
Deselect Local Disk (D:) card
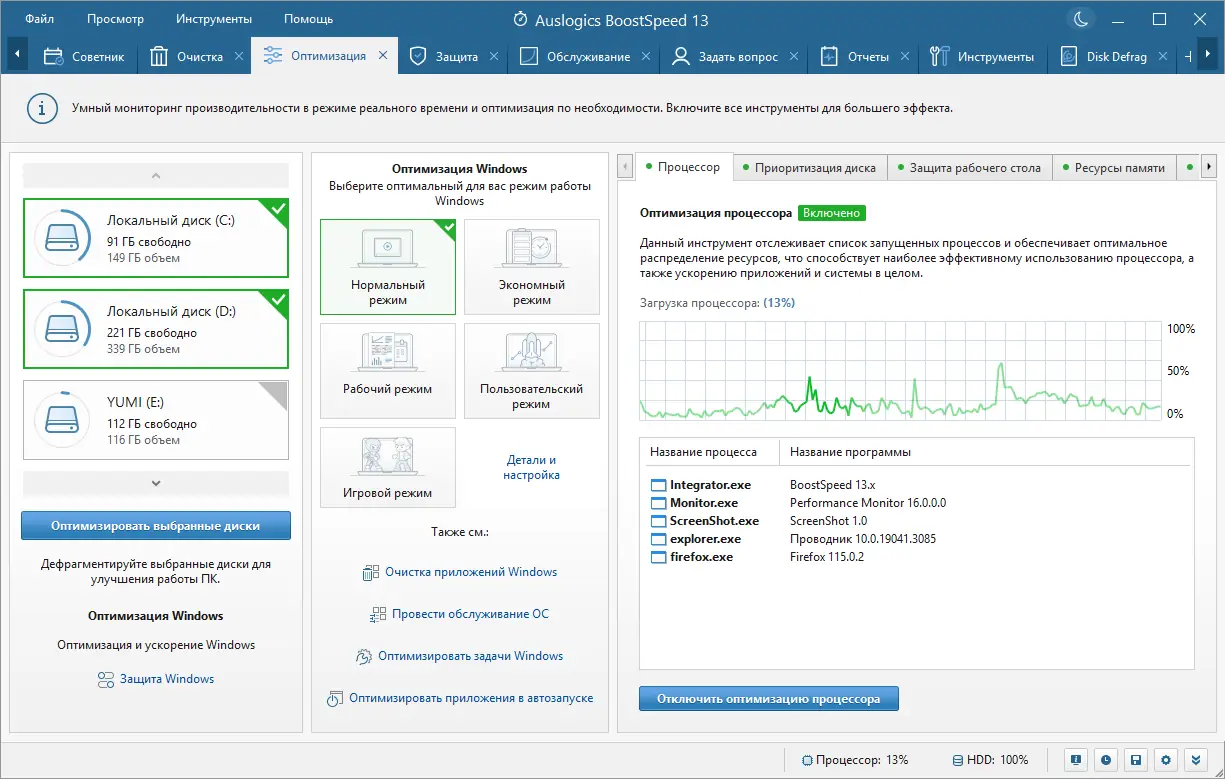tap(155, 329)
